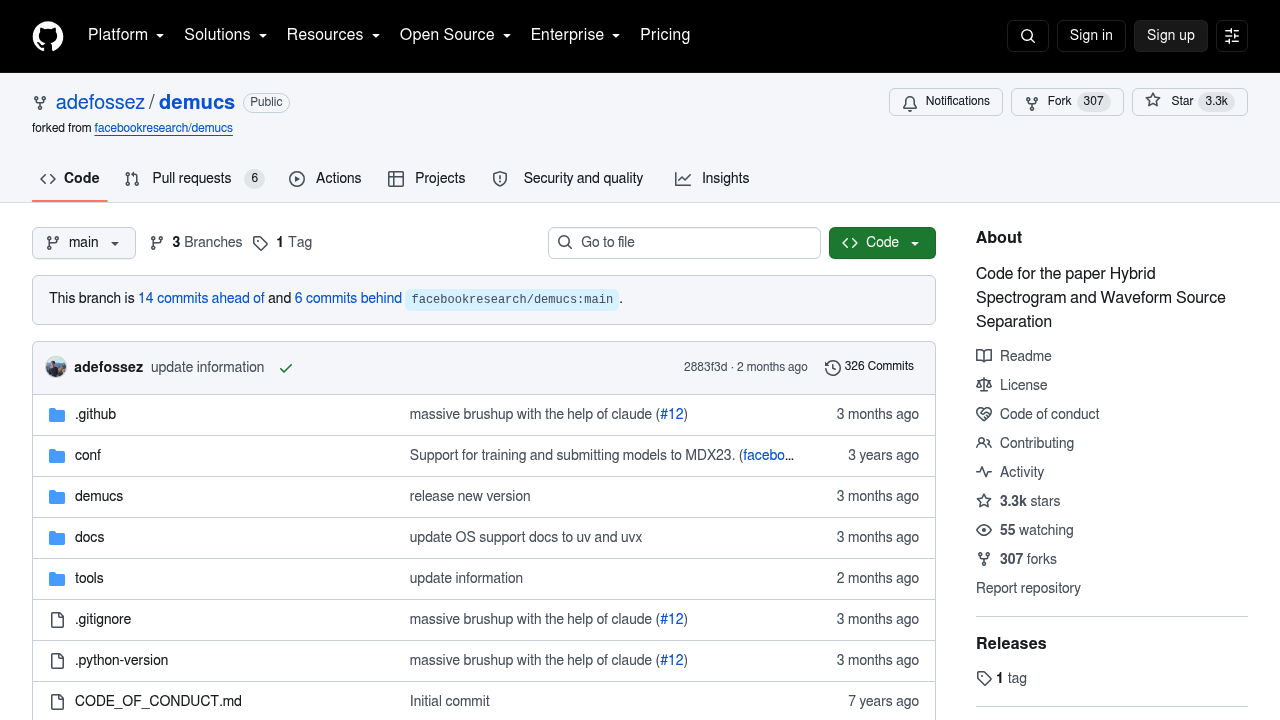Image resolution: width=1280 pixels, height=720 pixels.
Task: Switch to Security and quality tab
Action: 568,179
